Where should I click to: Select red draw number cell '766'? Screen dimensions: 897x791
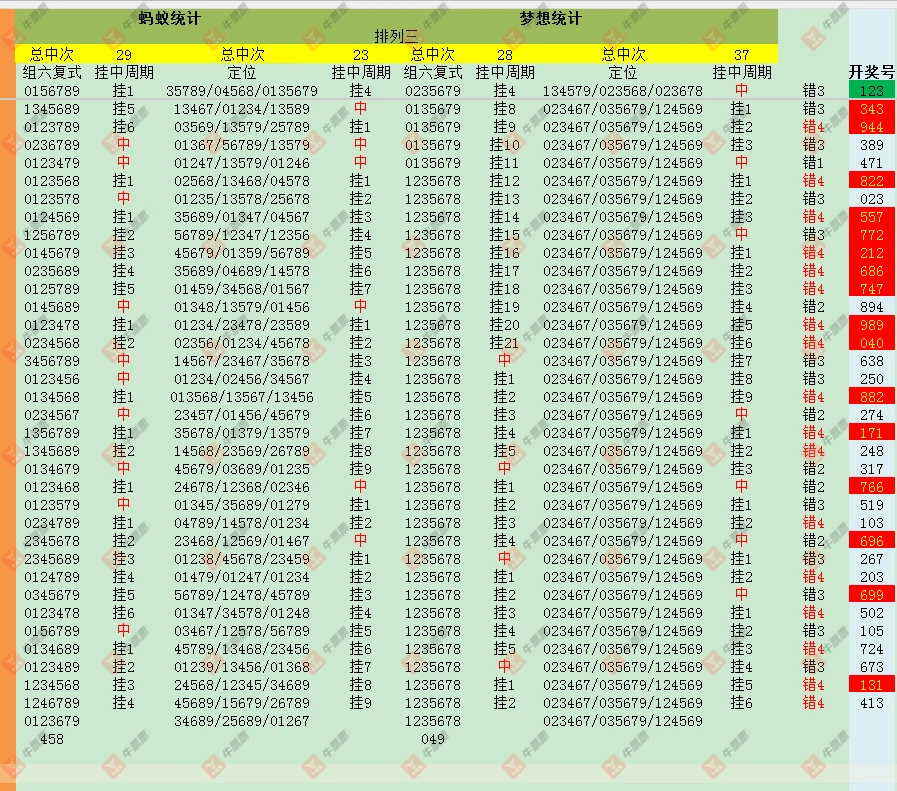(x=871, y=487)
